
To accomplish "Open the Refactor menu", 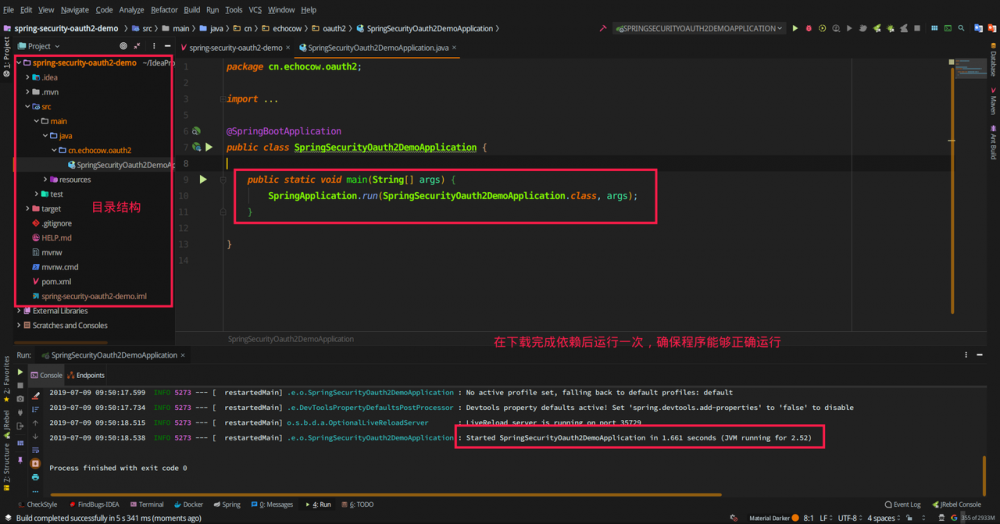I will (x=163, y=9).
